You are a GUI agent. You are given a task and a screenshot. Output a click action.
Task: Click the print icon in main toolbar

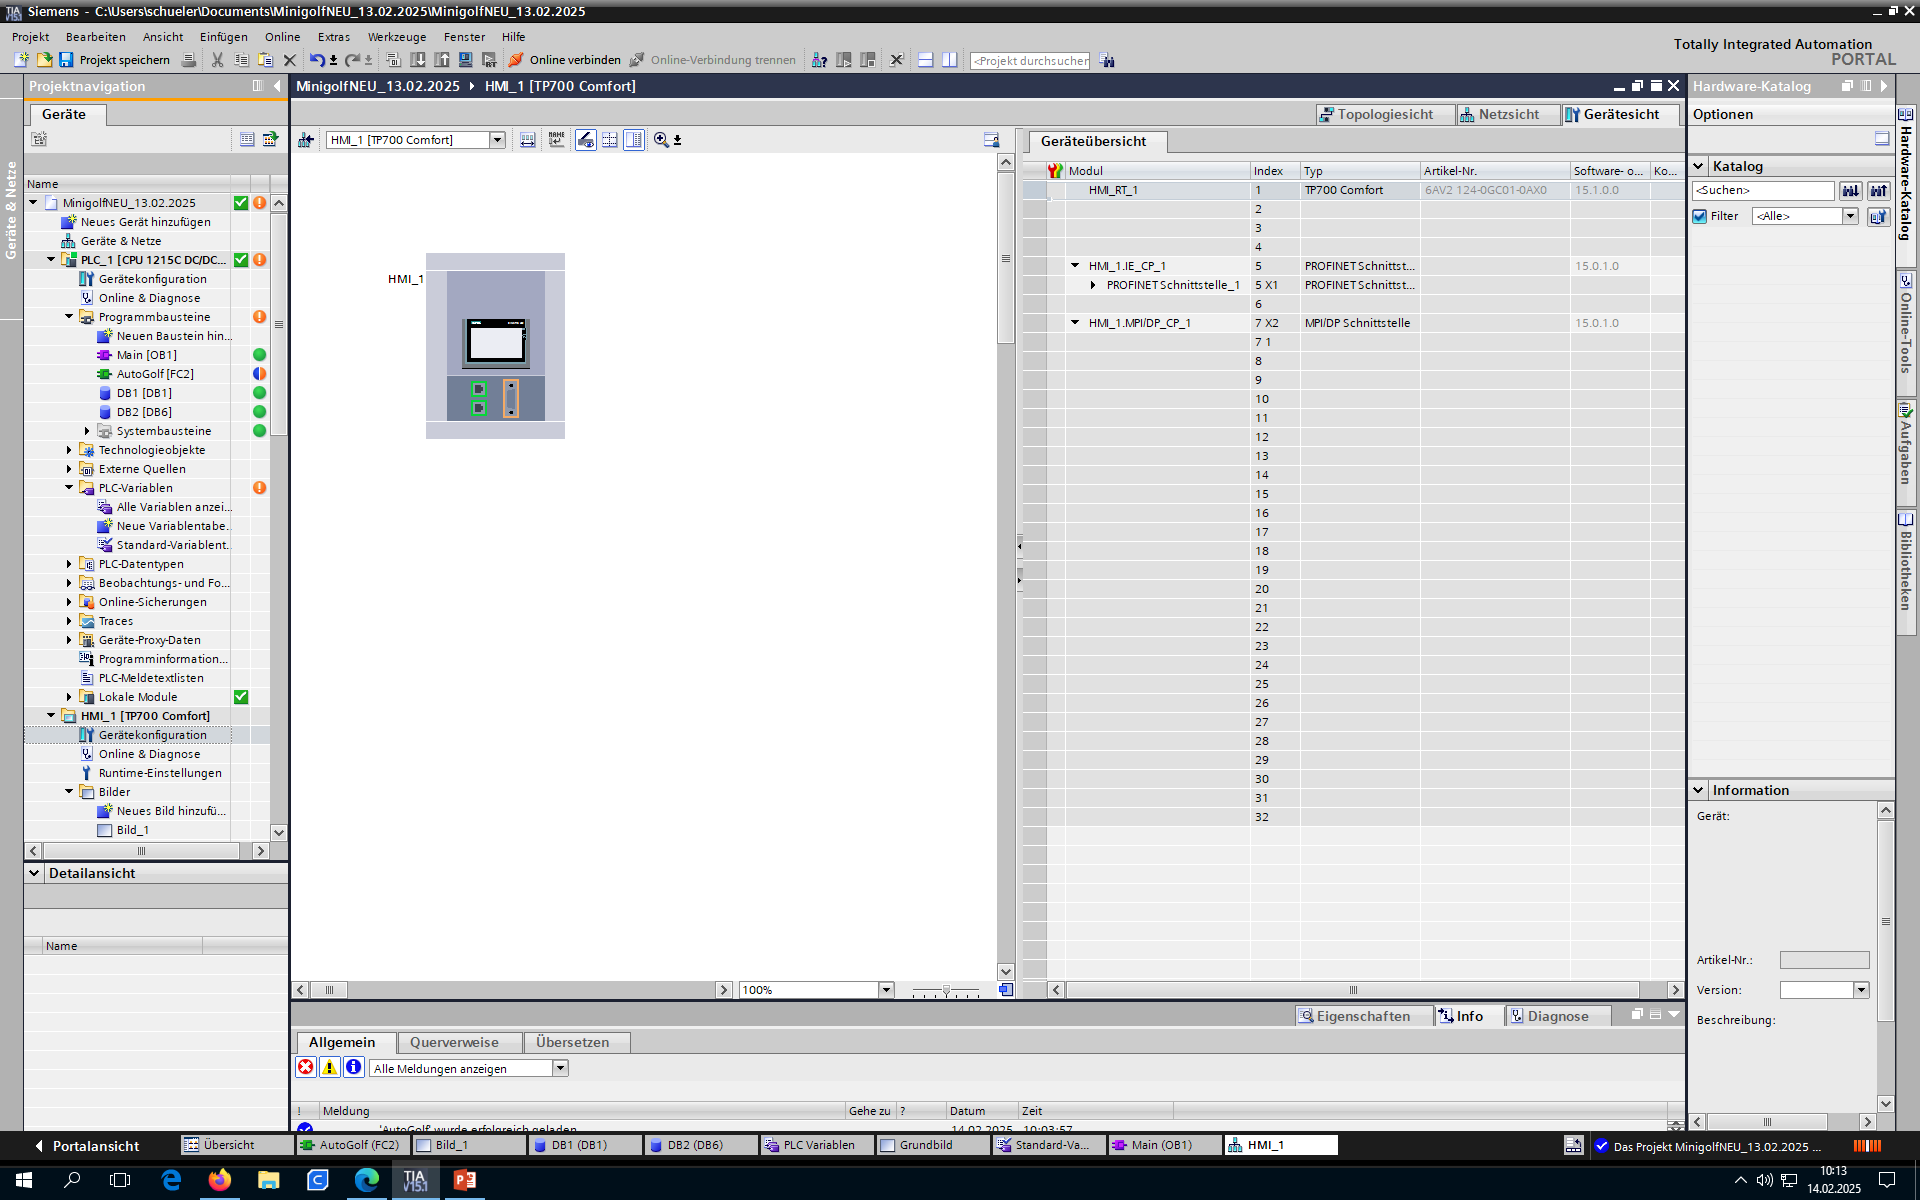point(189,60)
